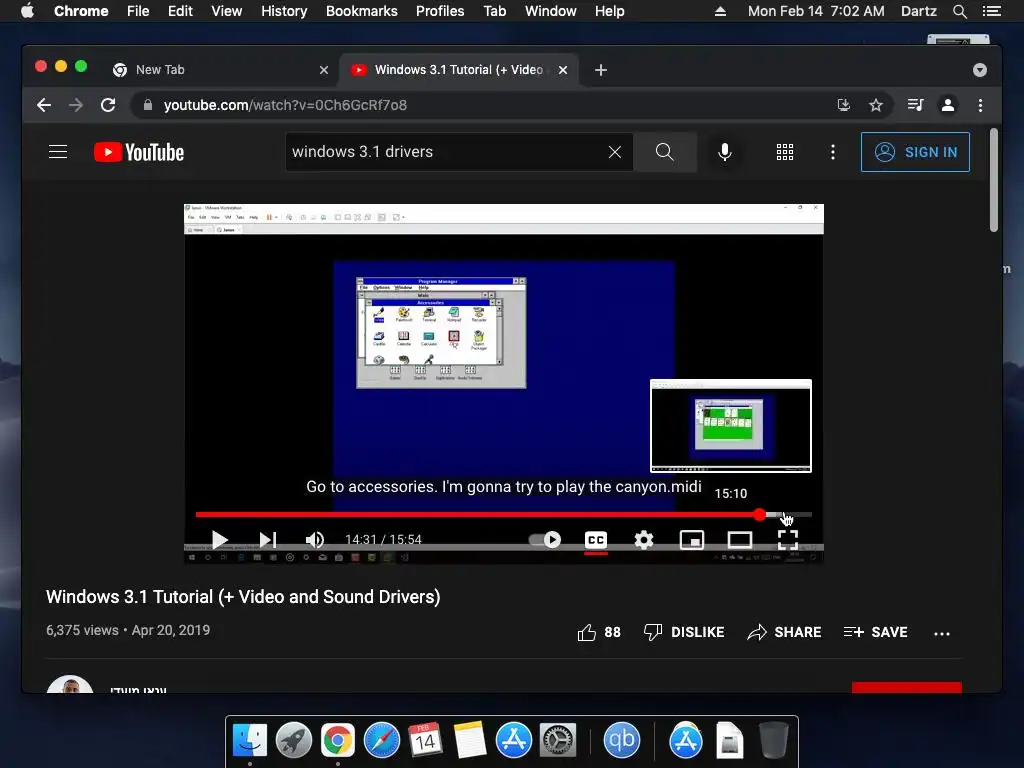This screenshot has height=768, width=1024.
Task: Open Spotlight search in menu bar
Action: coord(960,11)
